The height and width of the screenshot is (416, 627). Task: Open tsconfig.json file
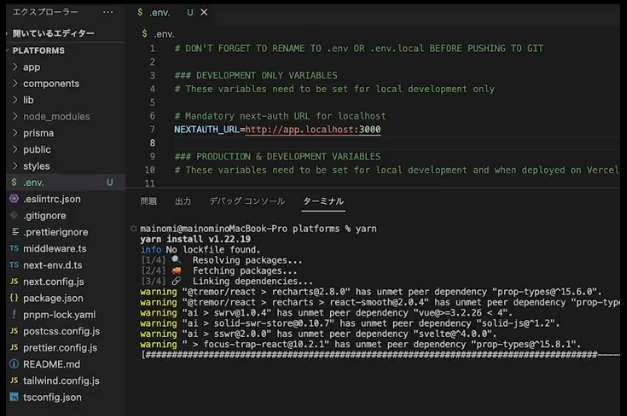coord(52,397)
